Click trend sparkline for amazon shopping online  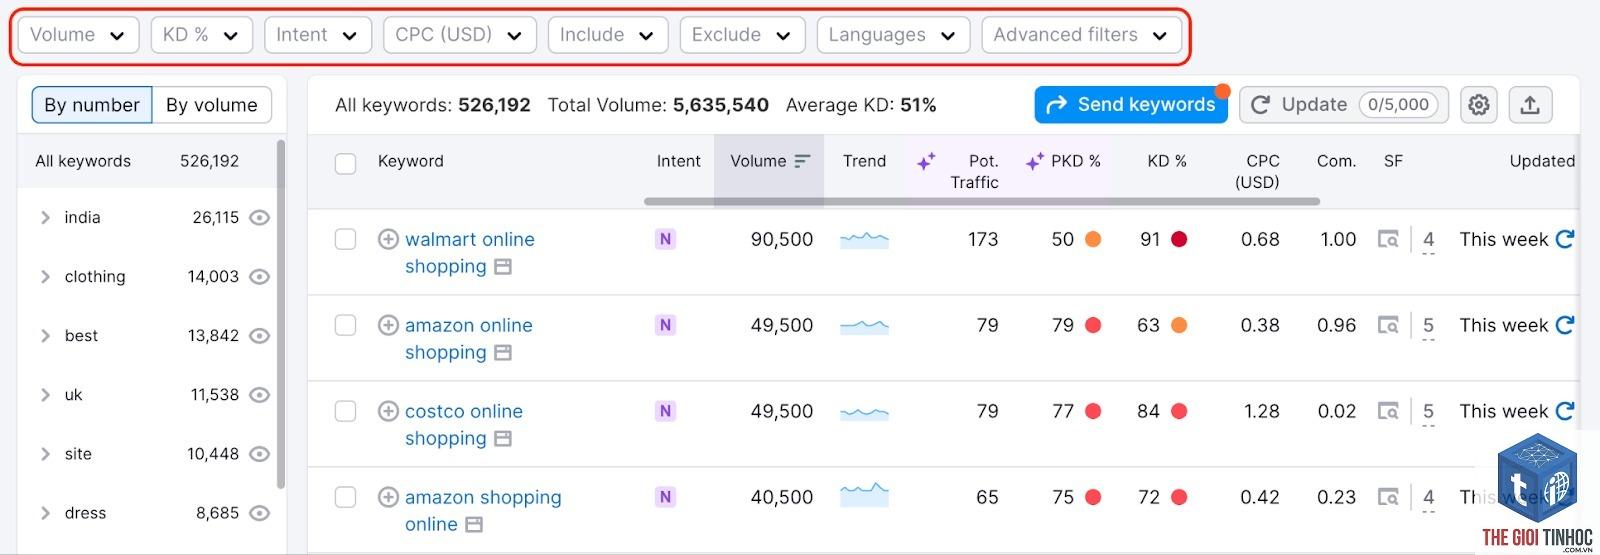[x=864, y=494]
